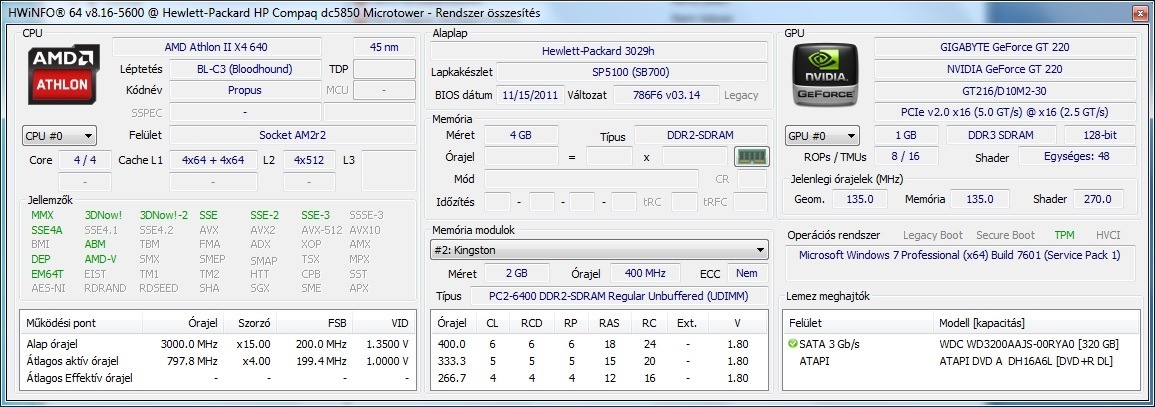Click the '4 GB' memory size field
Image resolution: width=1155 pixels, height=407 pixels.
[x=521, y=135]
